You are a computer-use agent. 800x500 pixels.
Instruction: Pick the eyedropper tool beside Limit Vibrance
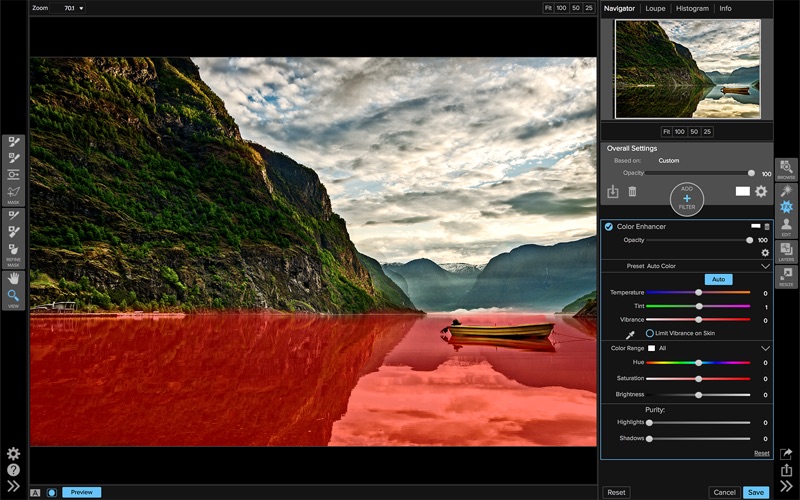(631, 335)
